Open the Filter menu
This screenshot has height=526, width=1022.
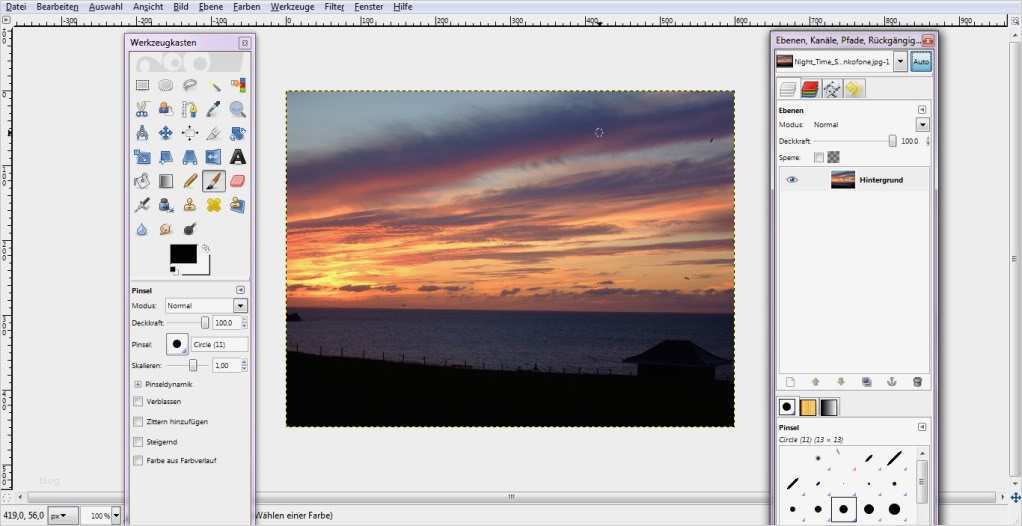[x=334, y=7]
